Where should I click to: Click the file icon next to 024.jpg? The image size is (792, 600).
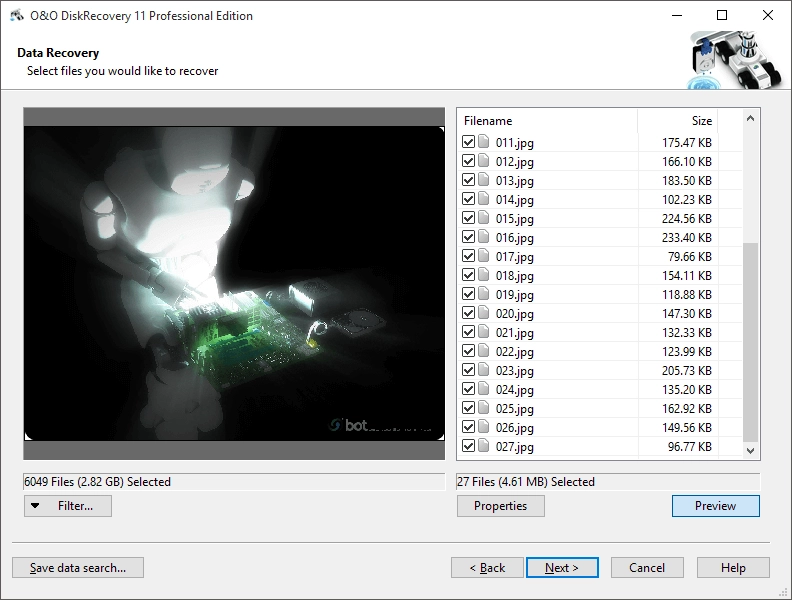click(483, 388)
